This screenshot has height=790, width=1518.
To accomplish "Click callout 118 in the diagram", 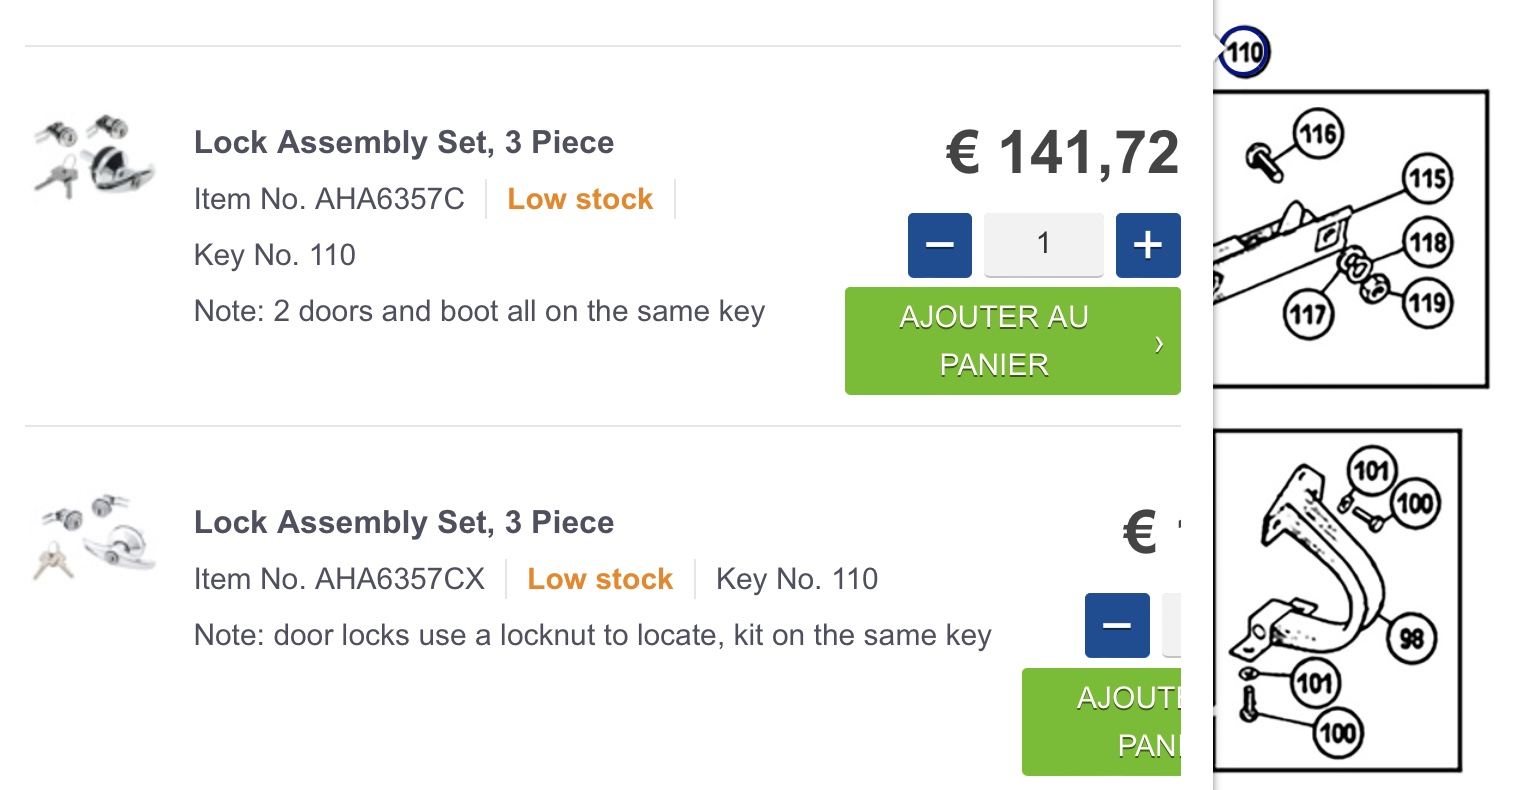I will (x=1427, y=243).
